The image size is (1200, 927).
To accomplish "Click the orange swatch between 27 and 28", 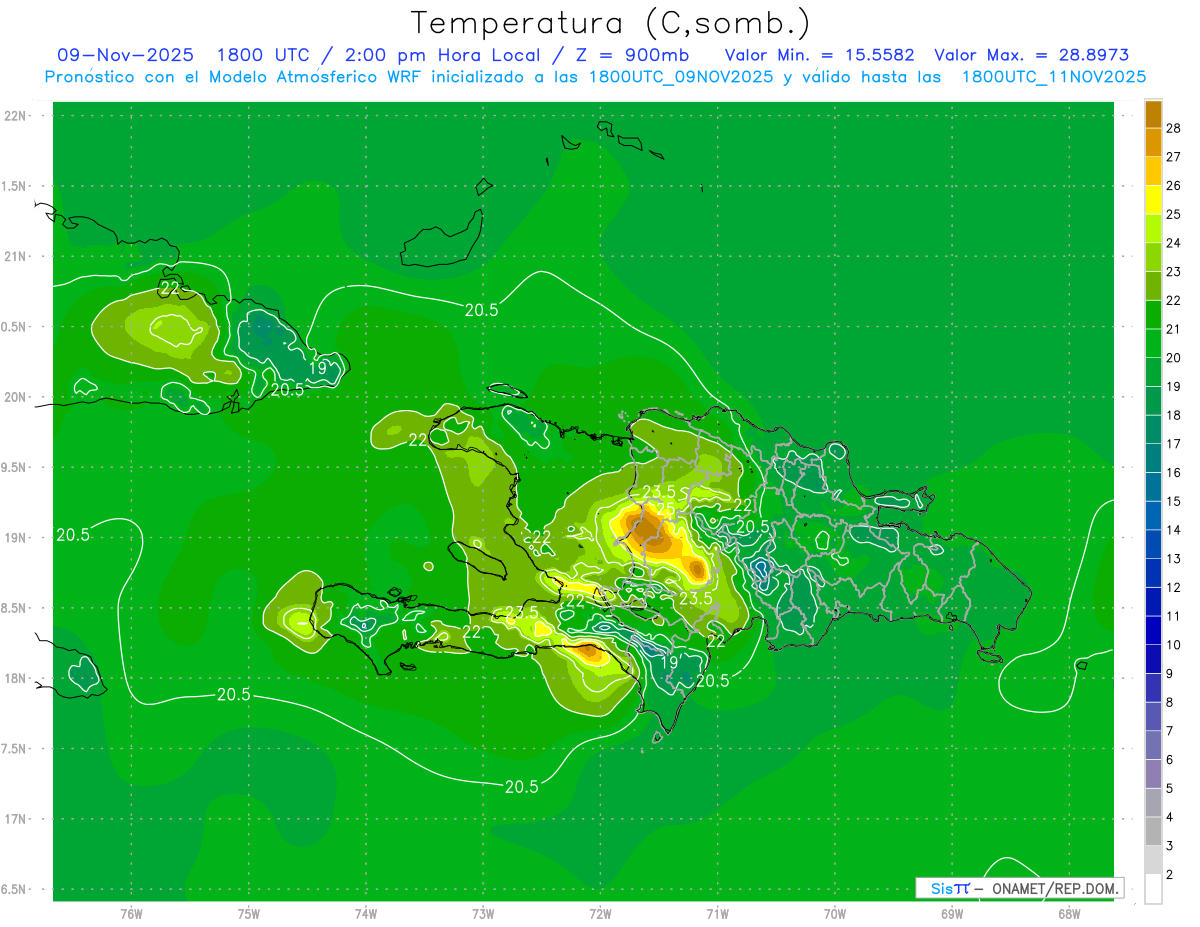I will pyautogui.click(x=1153, y=142).
